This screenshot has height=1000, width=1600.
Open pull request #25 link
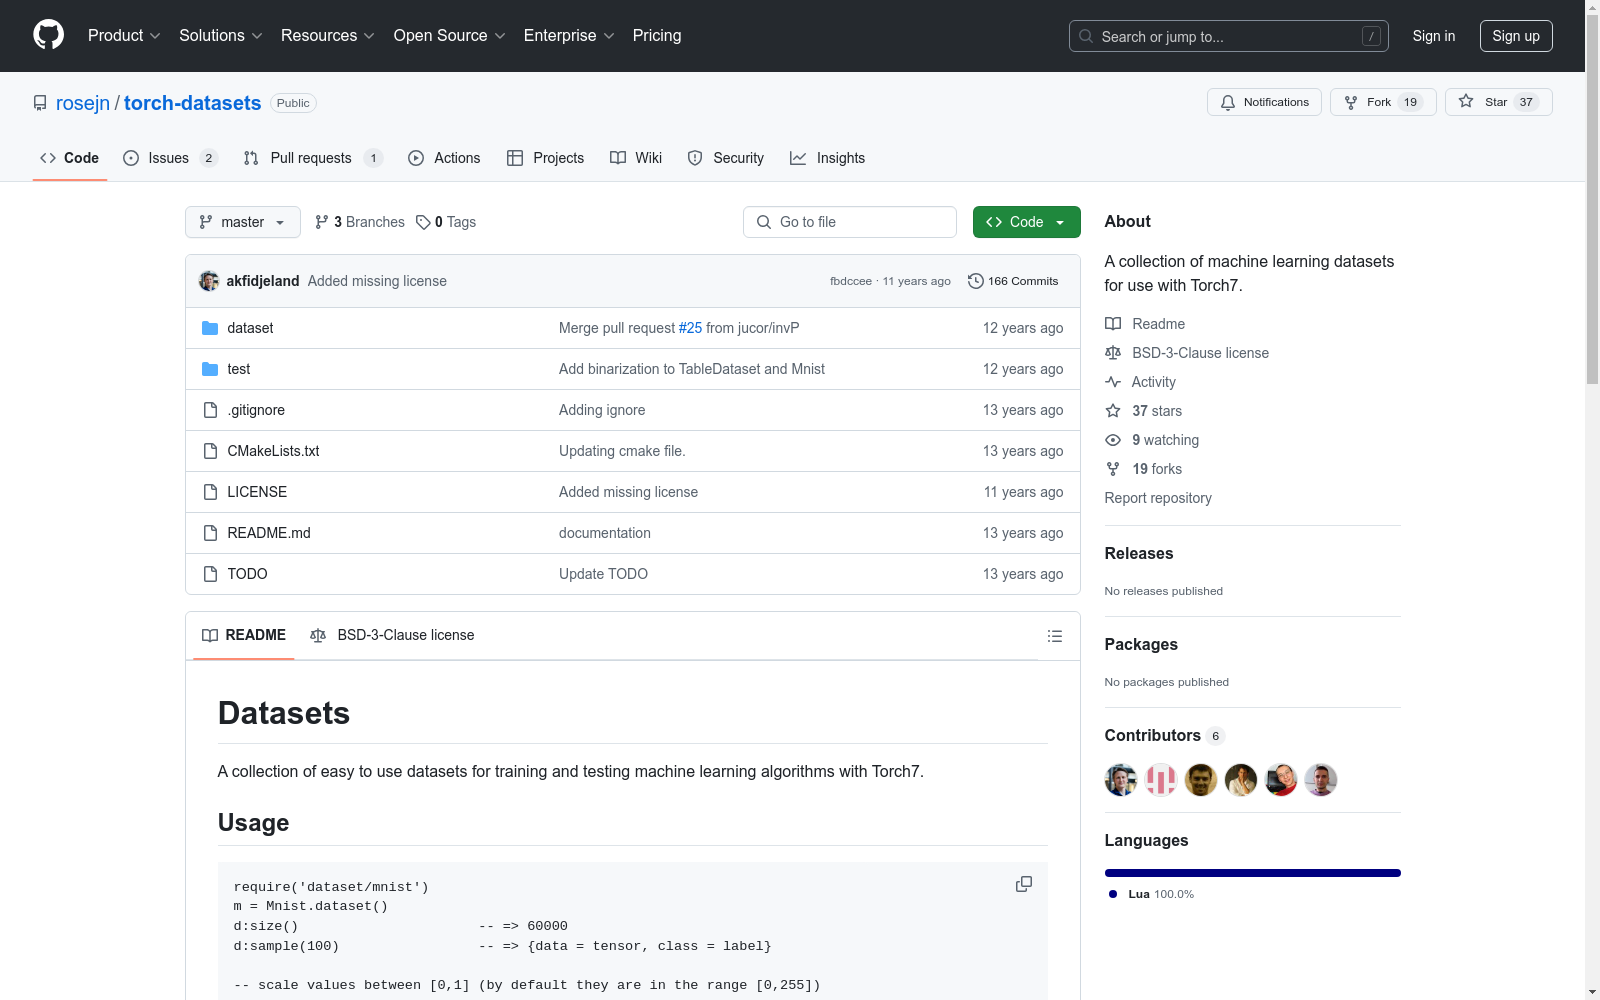[690, 328]
